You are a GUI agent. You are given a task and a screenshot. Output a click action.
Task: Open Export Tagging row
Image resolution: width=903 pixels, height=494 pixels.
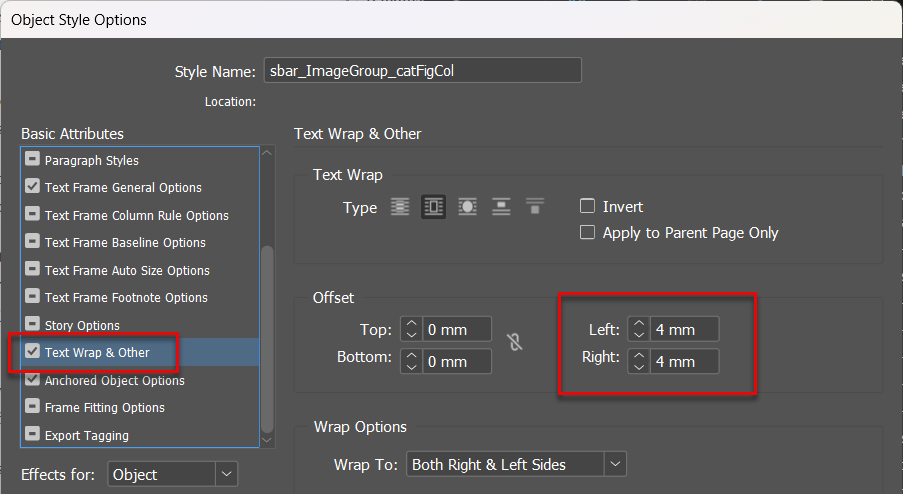point(140,435)
